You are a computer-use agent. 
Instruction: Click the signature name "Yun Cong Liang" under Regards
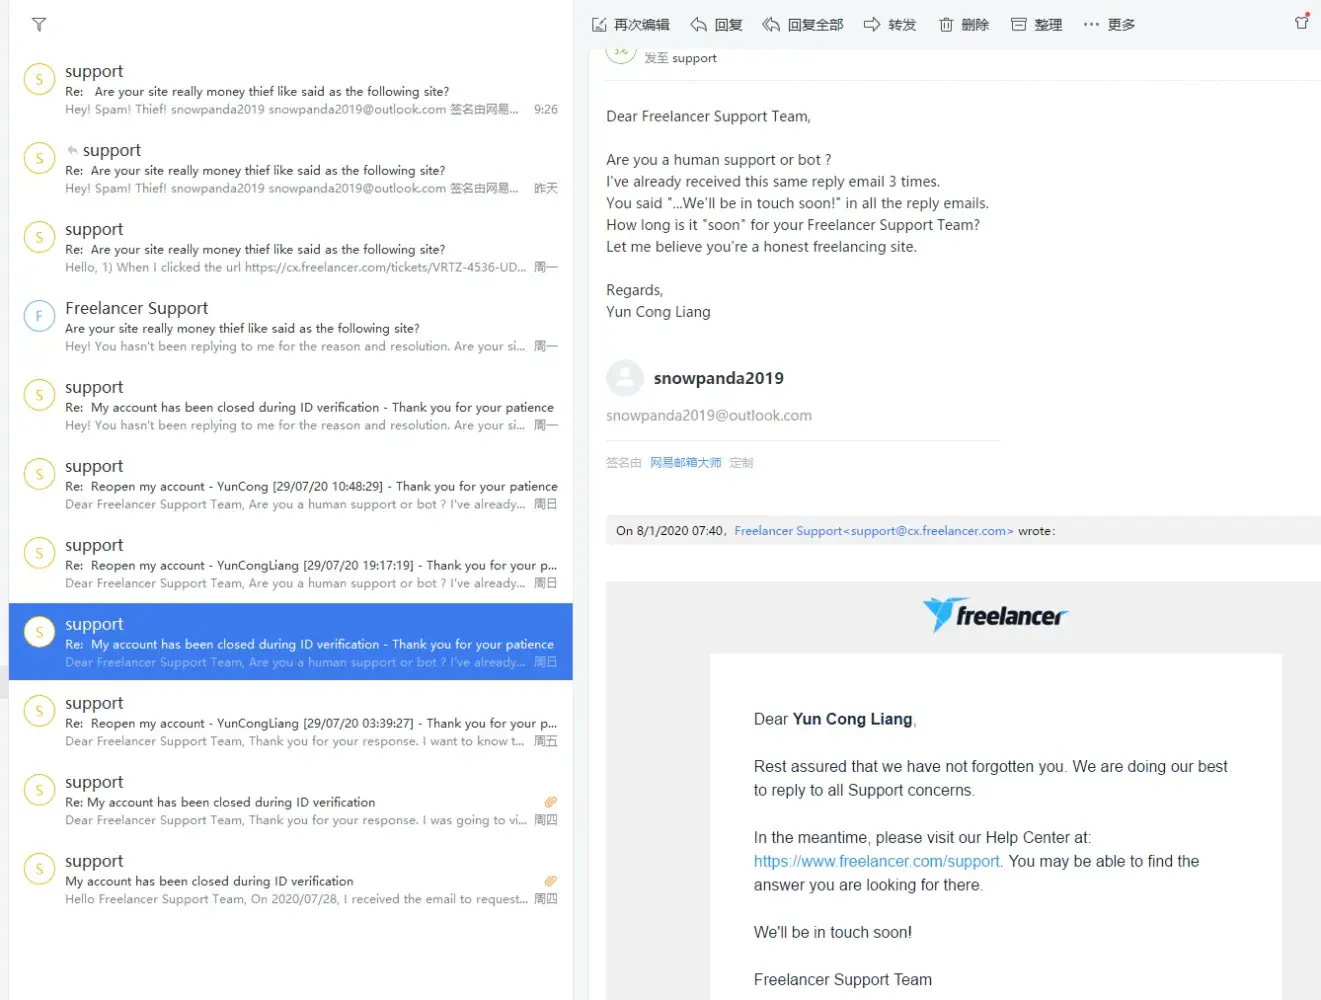(658, 312)
